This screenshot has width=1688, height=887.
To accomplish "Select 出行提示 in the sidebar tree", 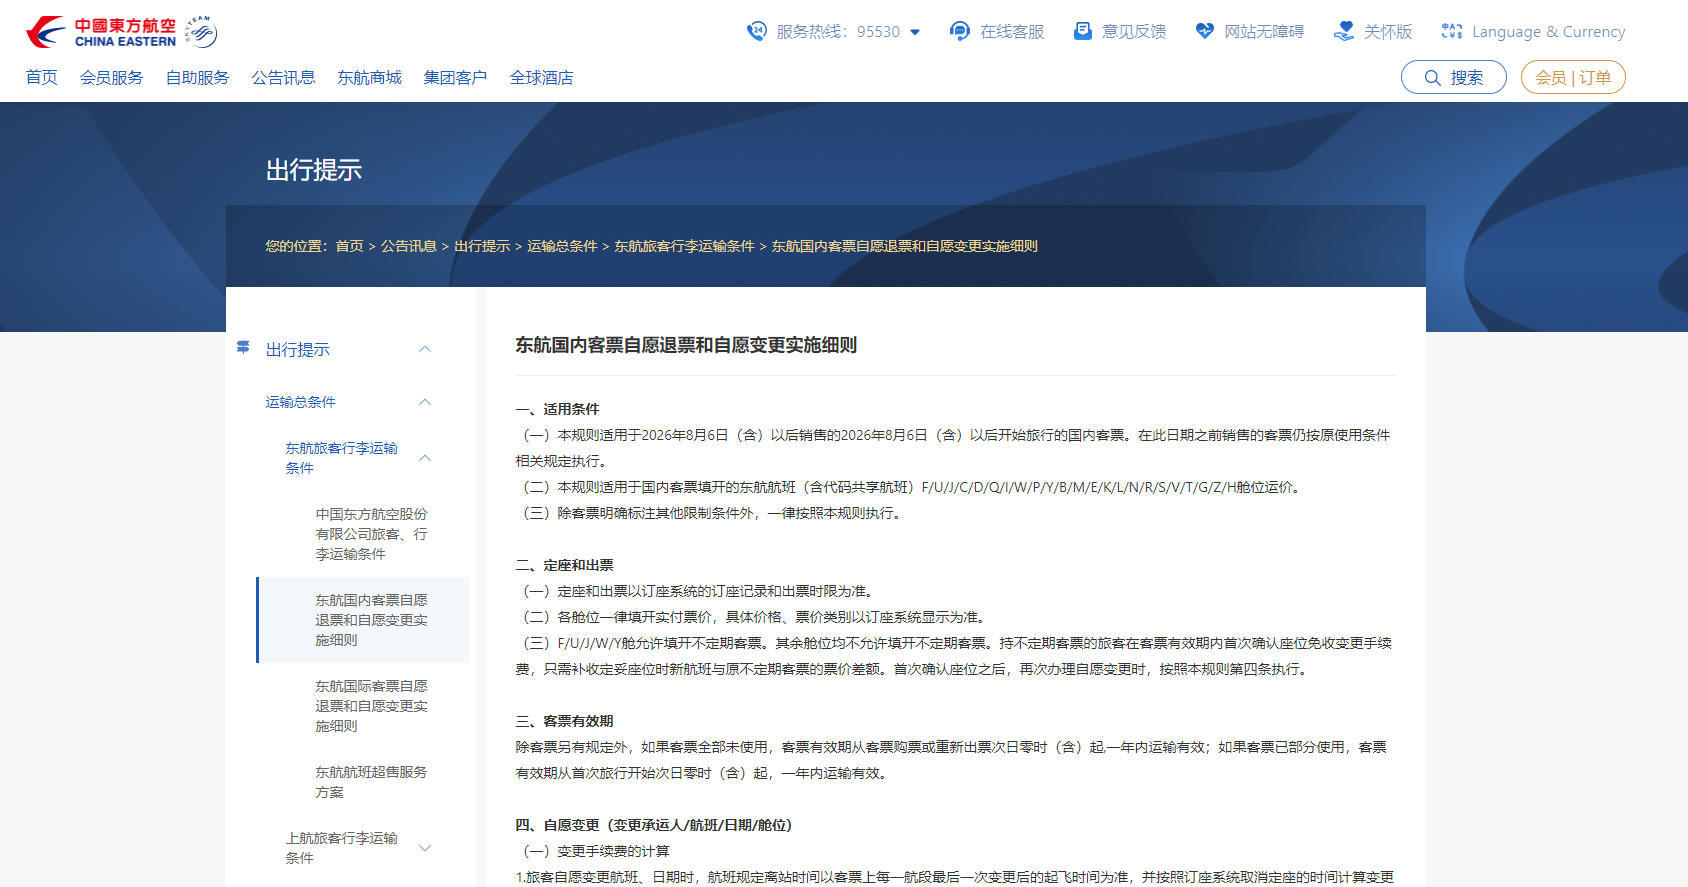I will (298, 349).
